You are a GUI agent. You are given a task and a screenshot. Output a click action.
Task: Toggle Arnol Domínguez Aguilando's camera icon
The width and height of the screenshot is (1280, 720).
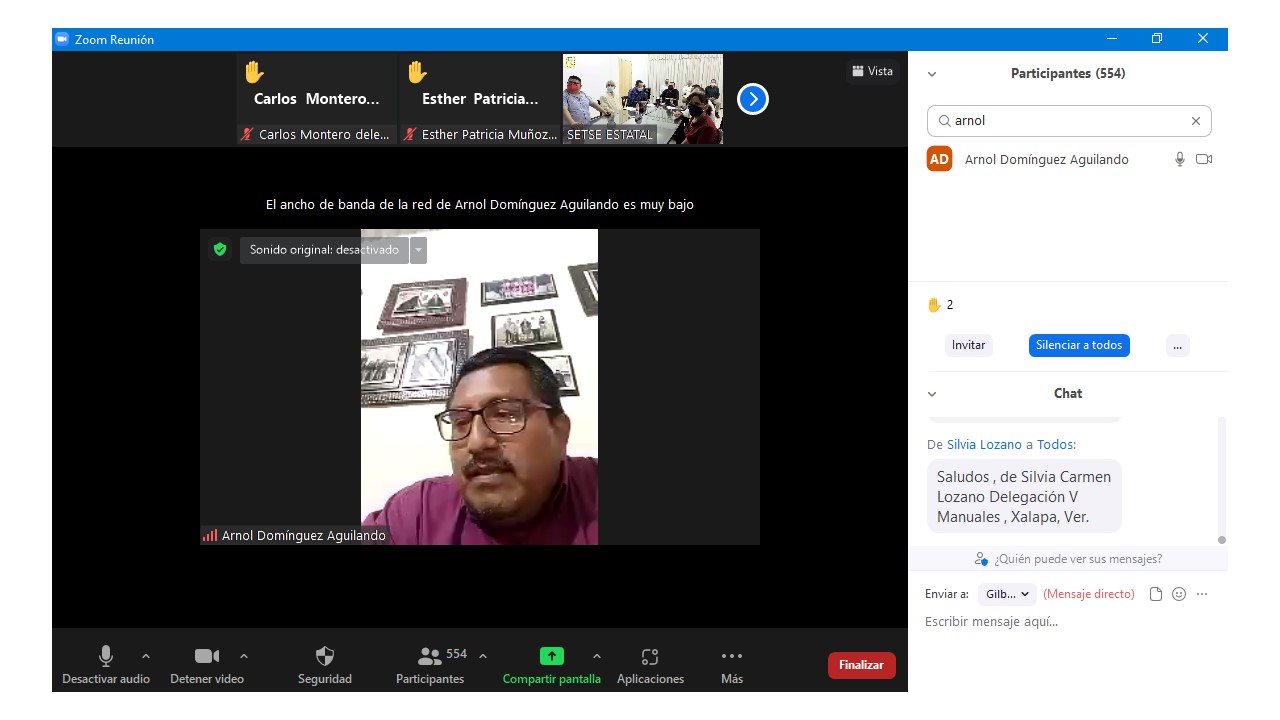pos(1204,159)
